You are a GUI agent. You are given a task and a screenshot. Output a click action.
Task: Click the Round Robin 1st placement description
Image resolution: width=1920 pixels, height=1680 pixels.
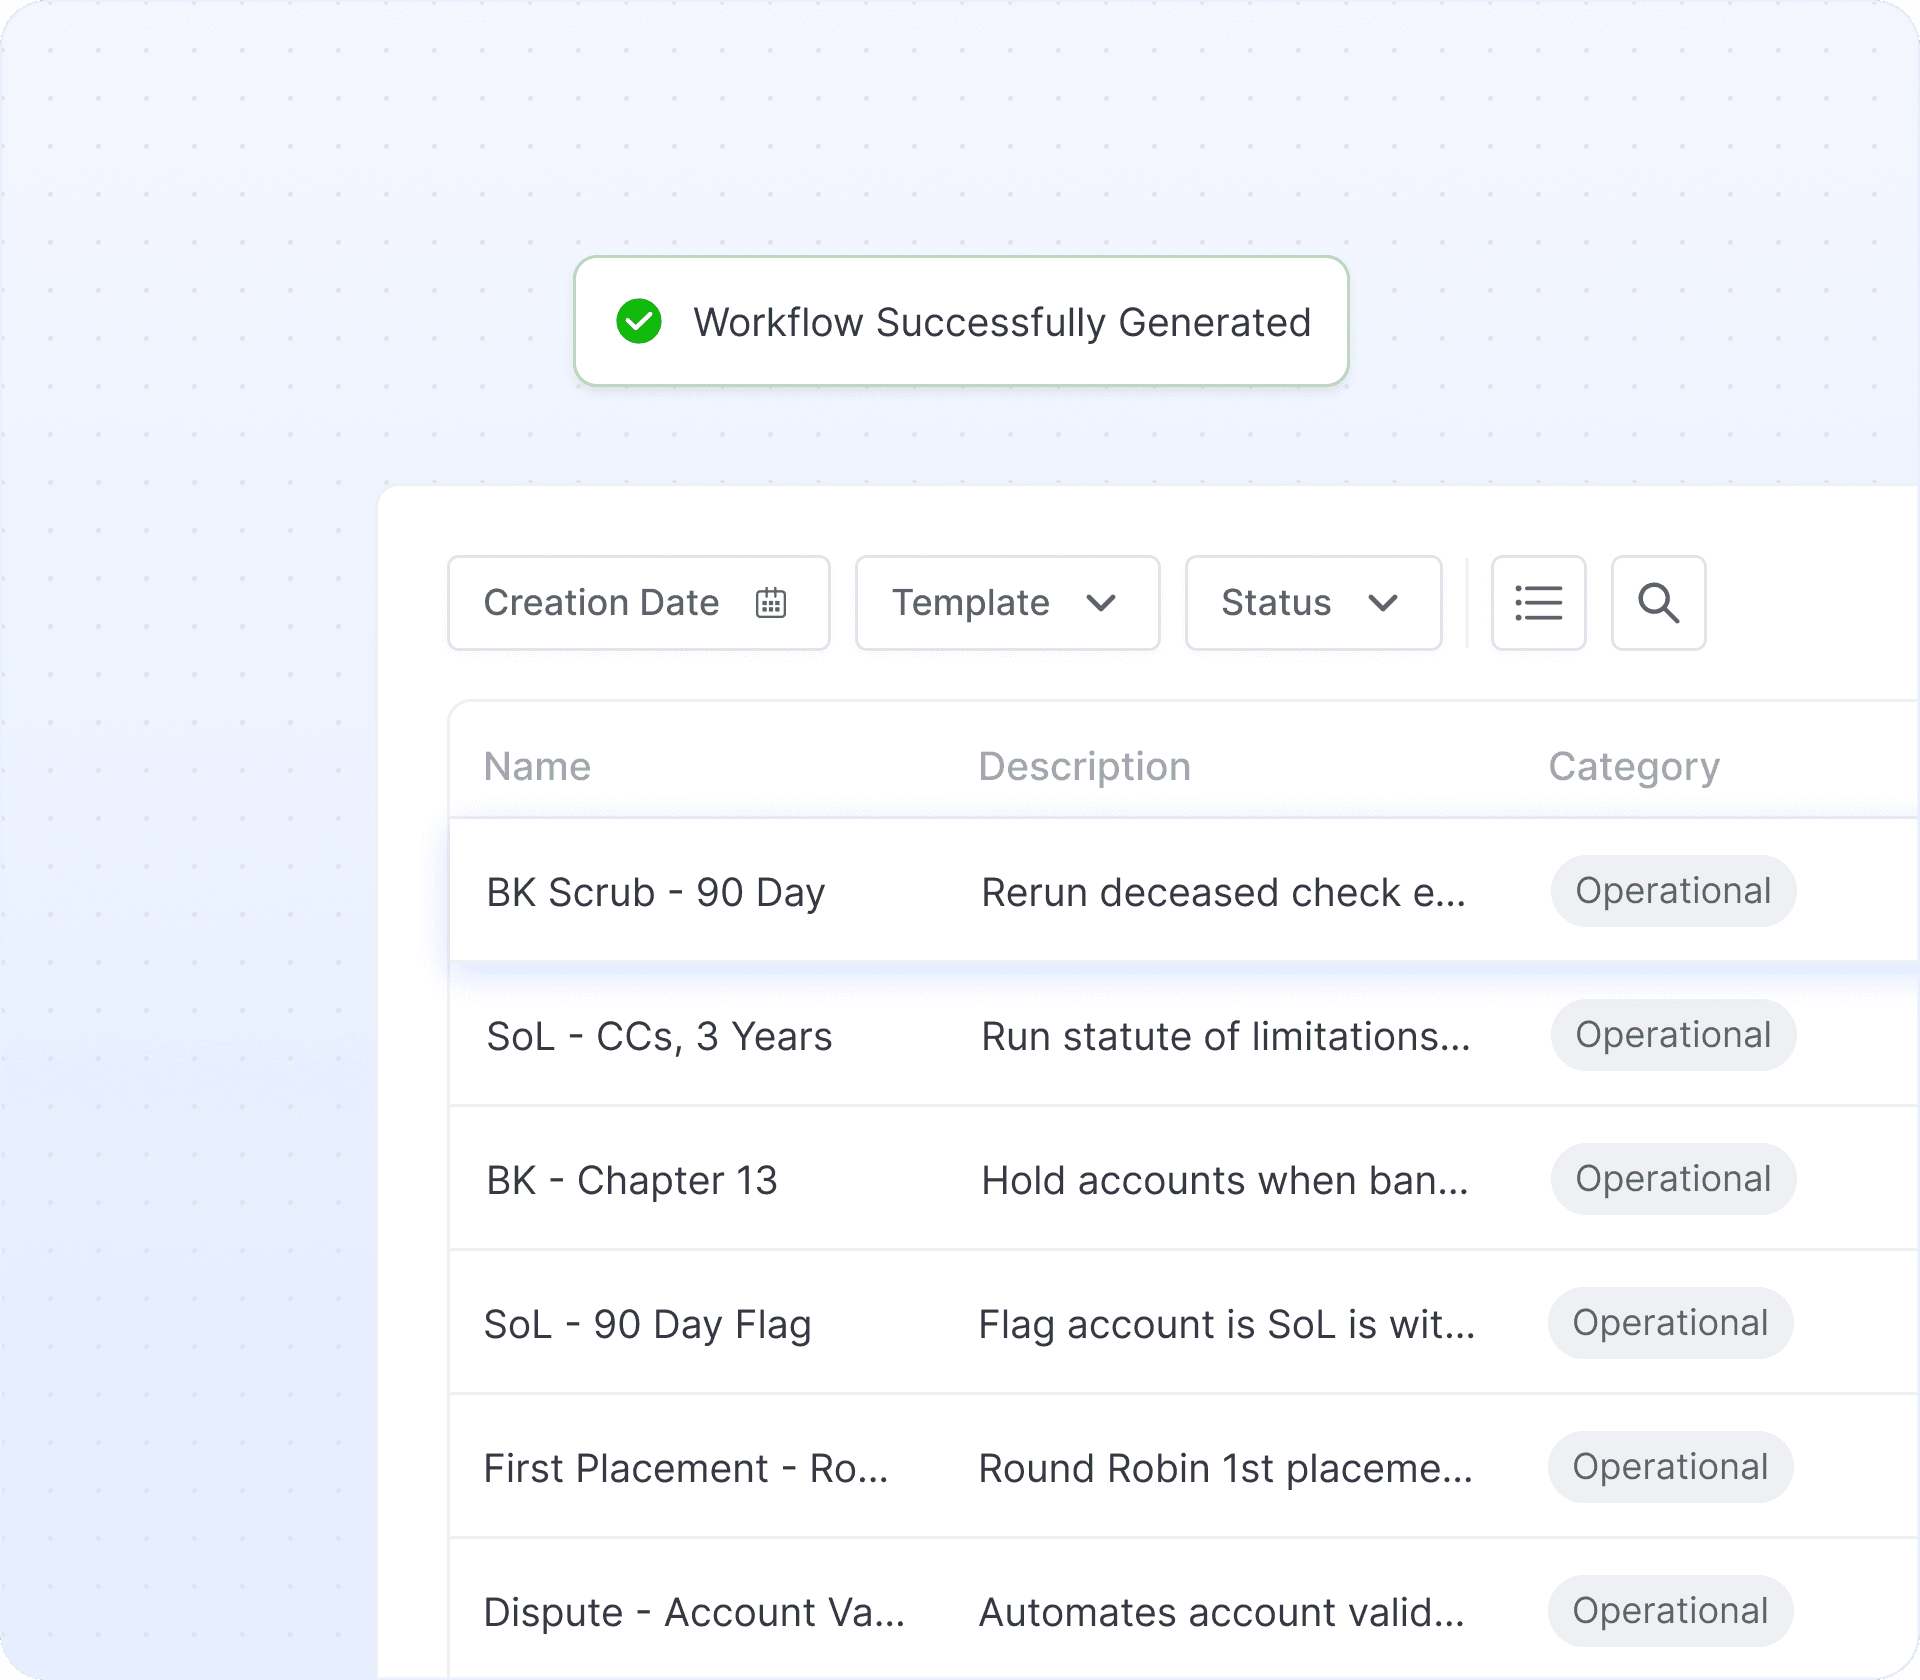pos(1225,1468)
